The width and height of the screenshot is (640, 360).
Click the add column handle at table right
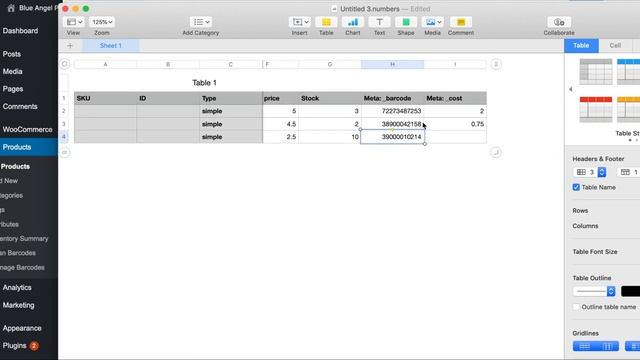(x=496, y=64)
